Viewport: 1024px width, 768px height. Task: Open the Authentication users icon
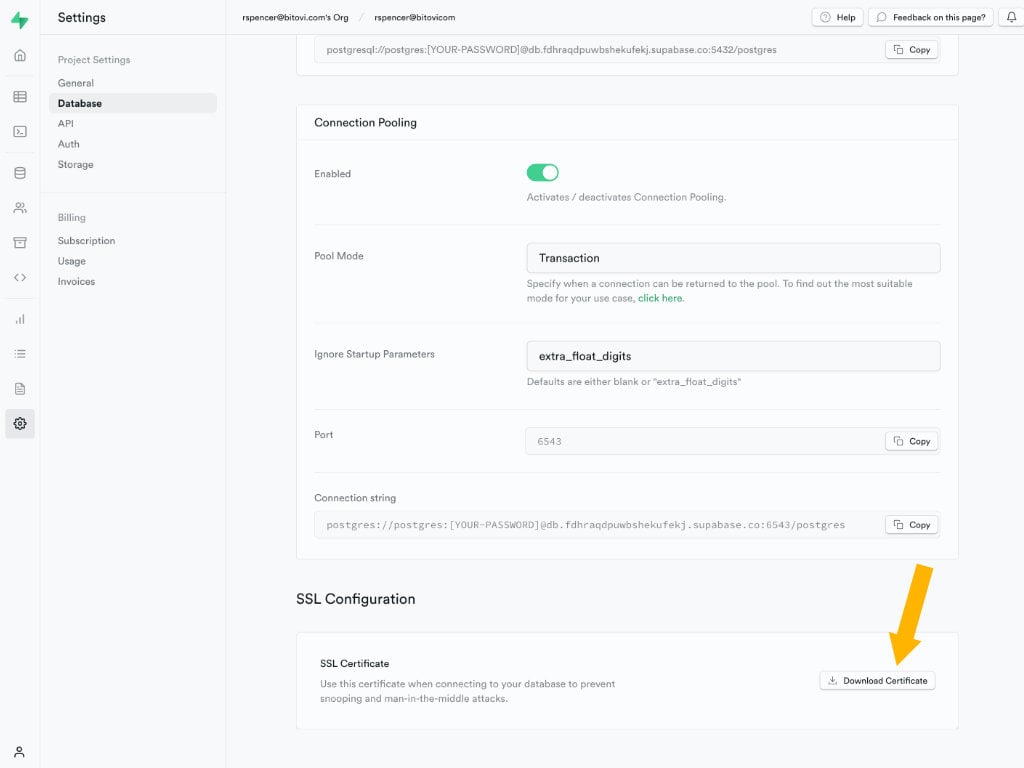[x=20, y=207]
